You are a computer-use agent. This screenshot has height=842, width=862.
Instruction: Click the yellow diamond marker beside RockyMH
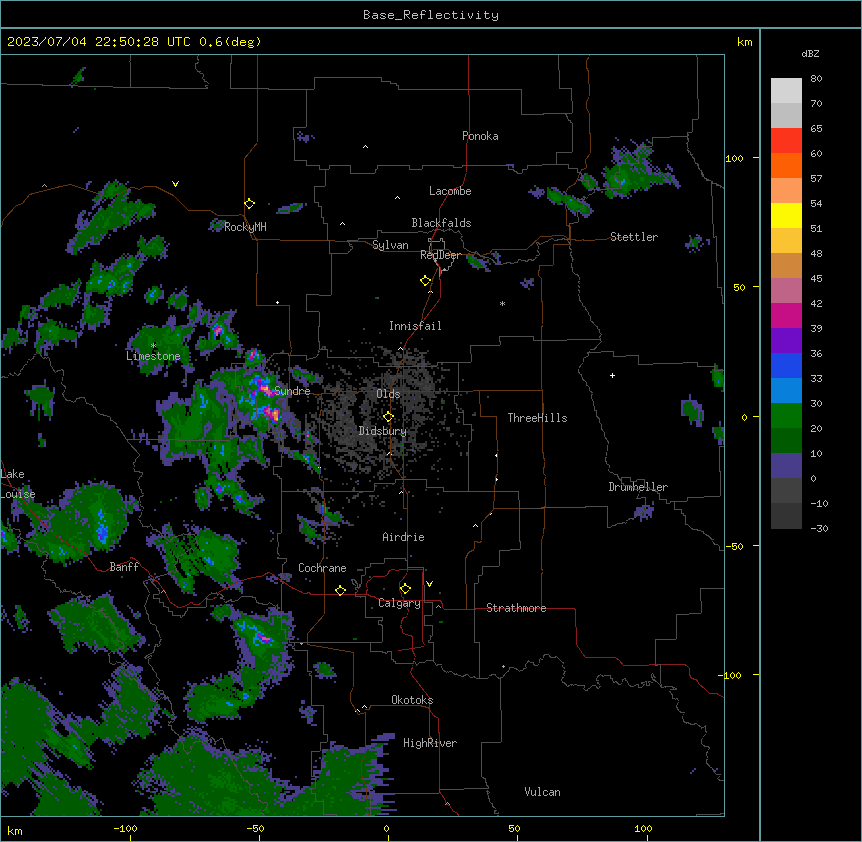point(249,204)
